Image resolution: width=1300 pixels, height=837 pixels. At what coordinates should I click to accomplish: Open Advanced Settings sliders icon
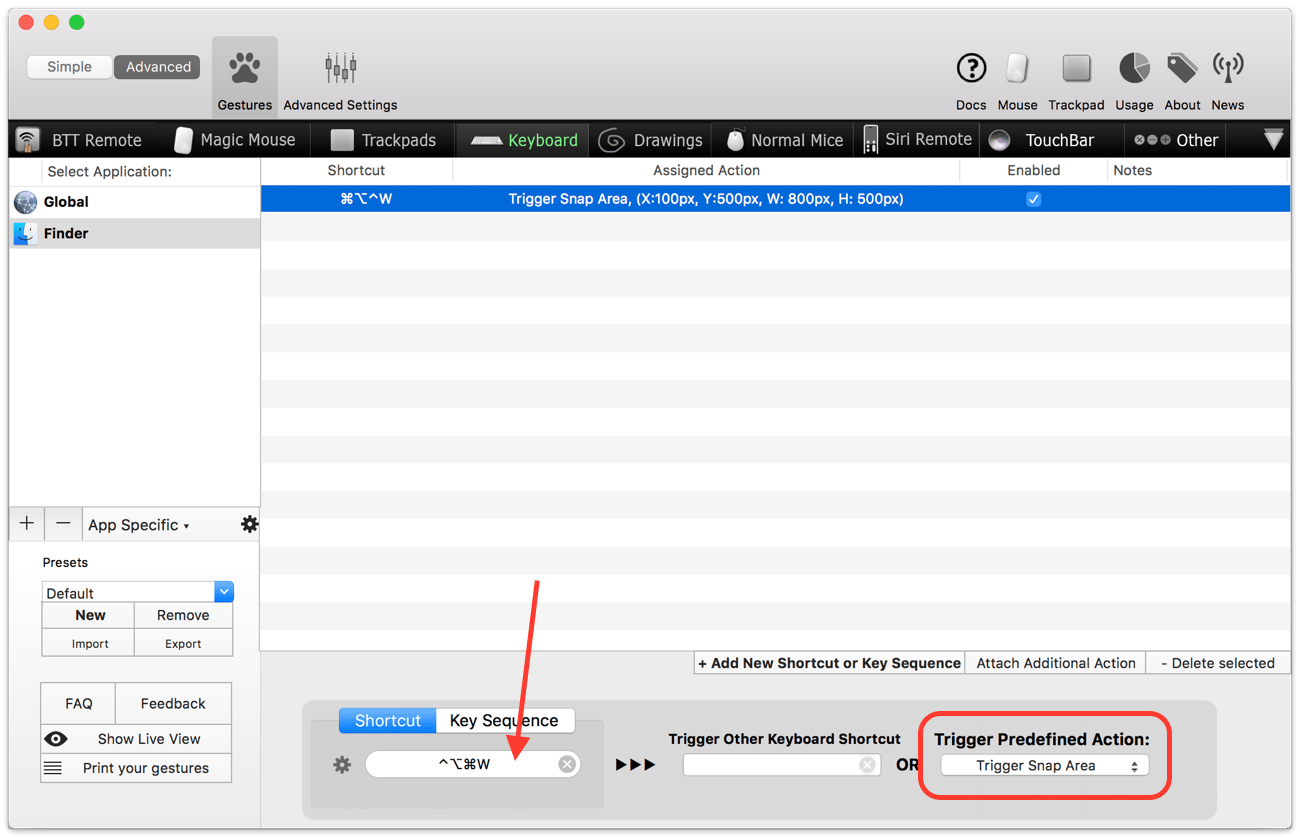coord(340,68)
